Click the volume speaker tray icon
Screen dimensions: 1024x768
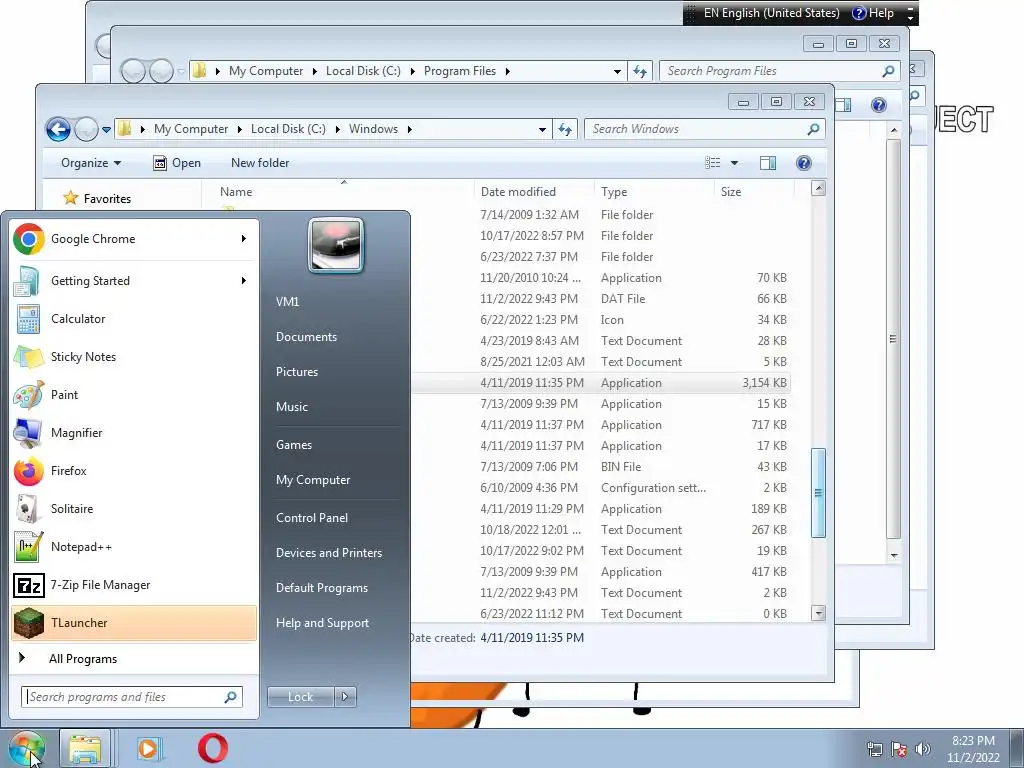click(923, 749)
